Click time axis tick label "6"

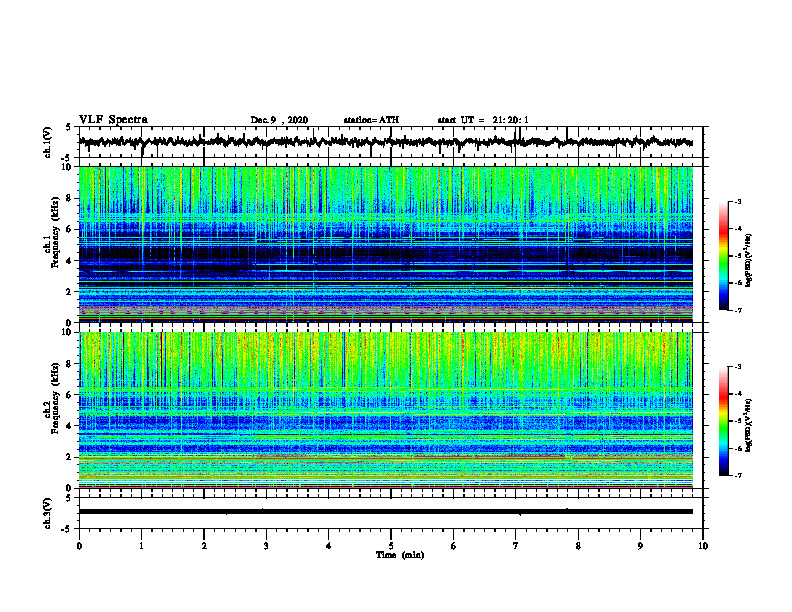click(x=454, y=546)
